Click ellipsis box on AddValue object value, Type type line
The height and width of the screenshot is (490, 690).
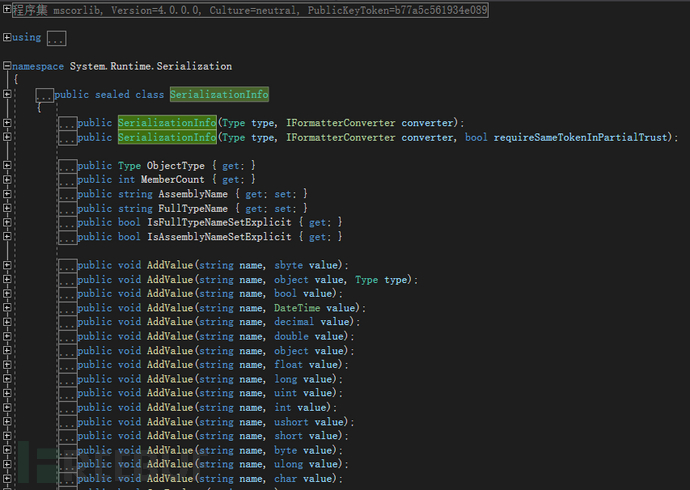click(x=68, y=280)
